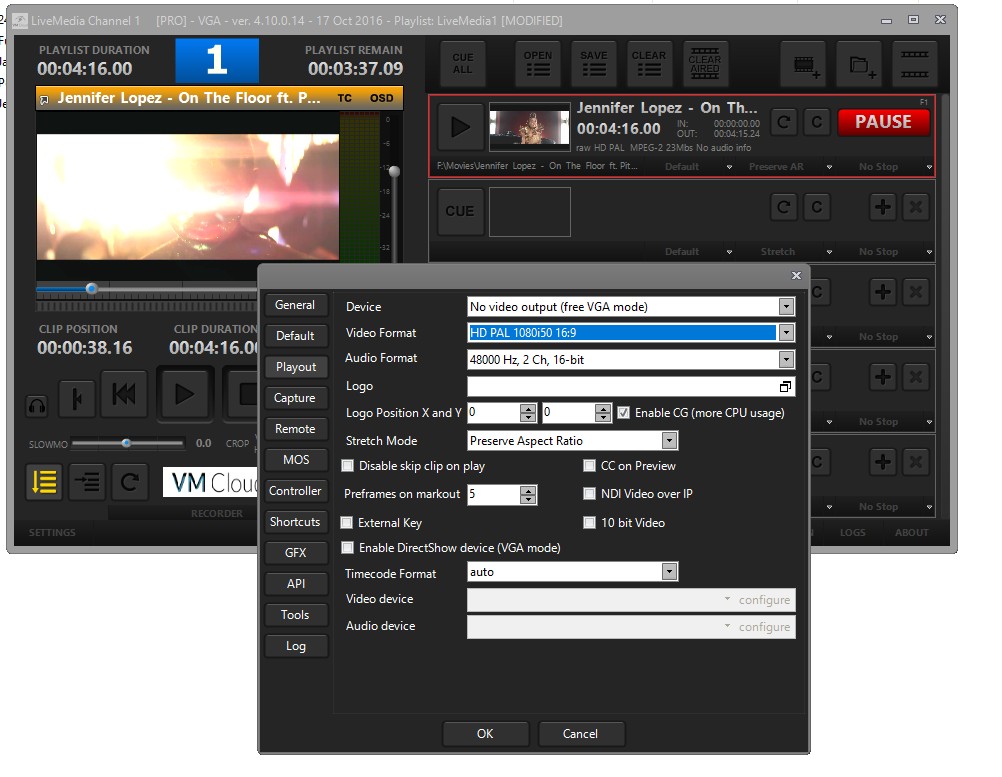
Task: Expand the Video Format dropdown
Action: (786, 333)
